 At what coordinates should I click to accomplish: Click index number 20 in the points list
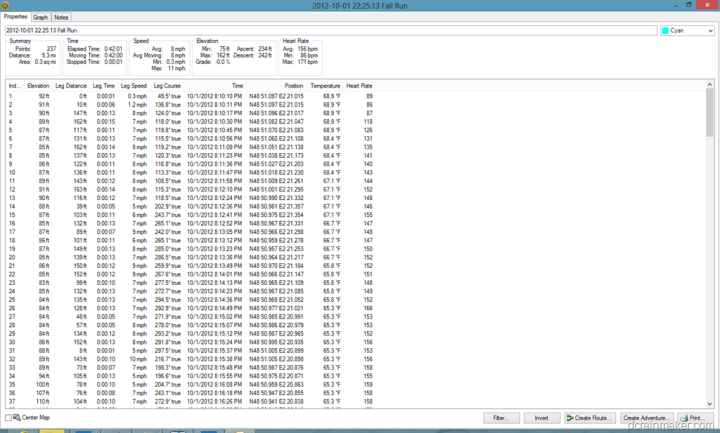tap(12, 258)
